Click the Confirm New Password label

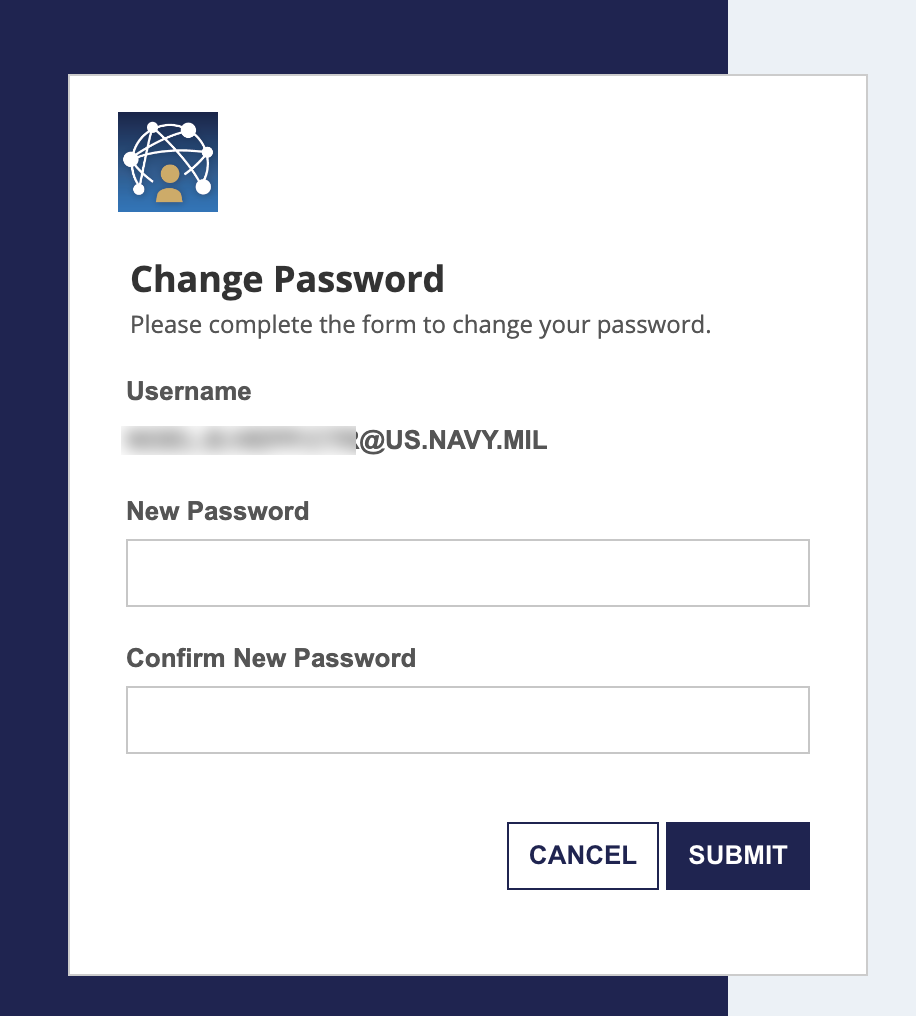click(270, 658)
